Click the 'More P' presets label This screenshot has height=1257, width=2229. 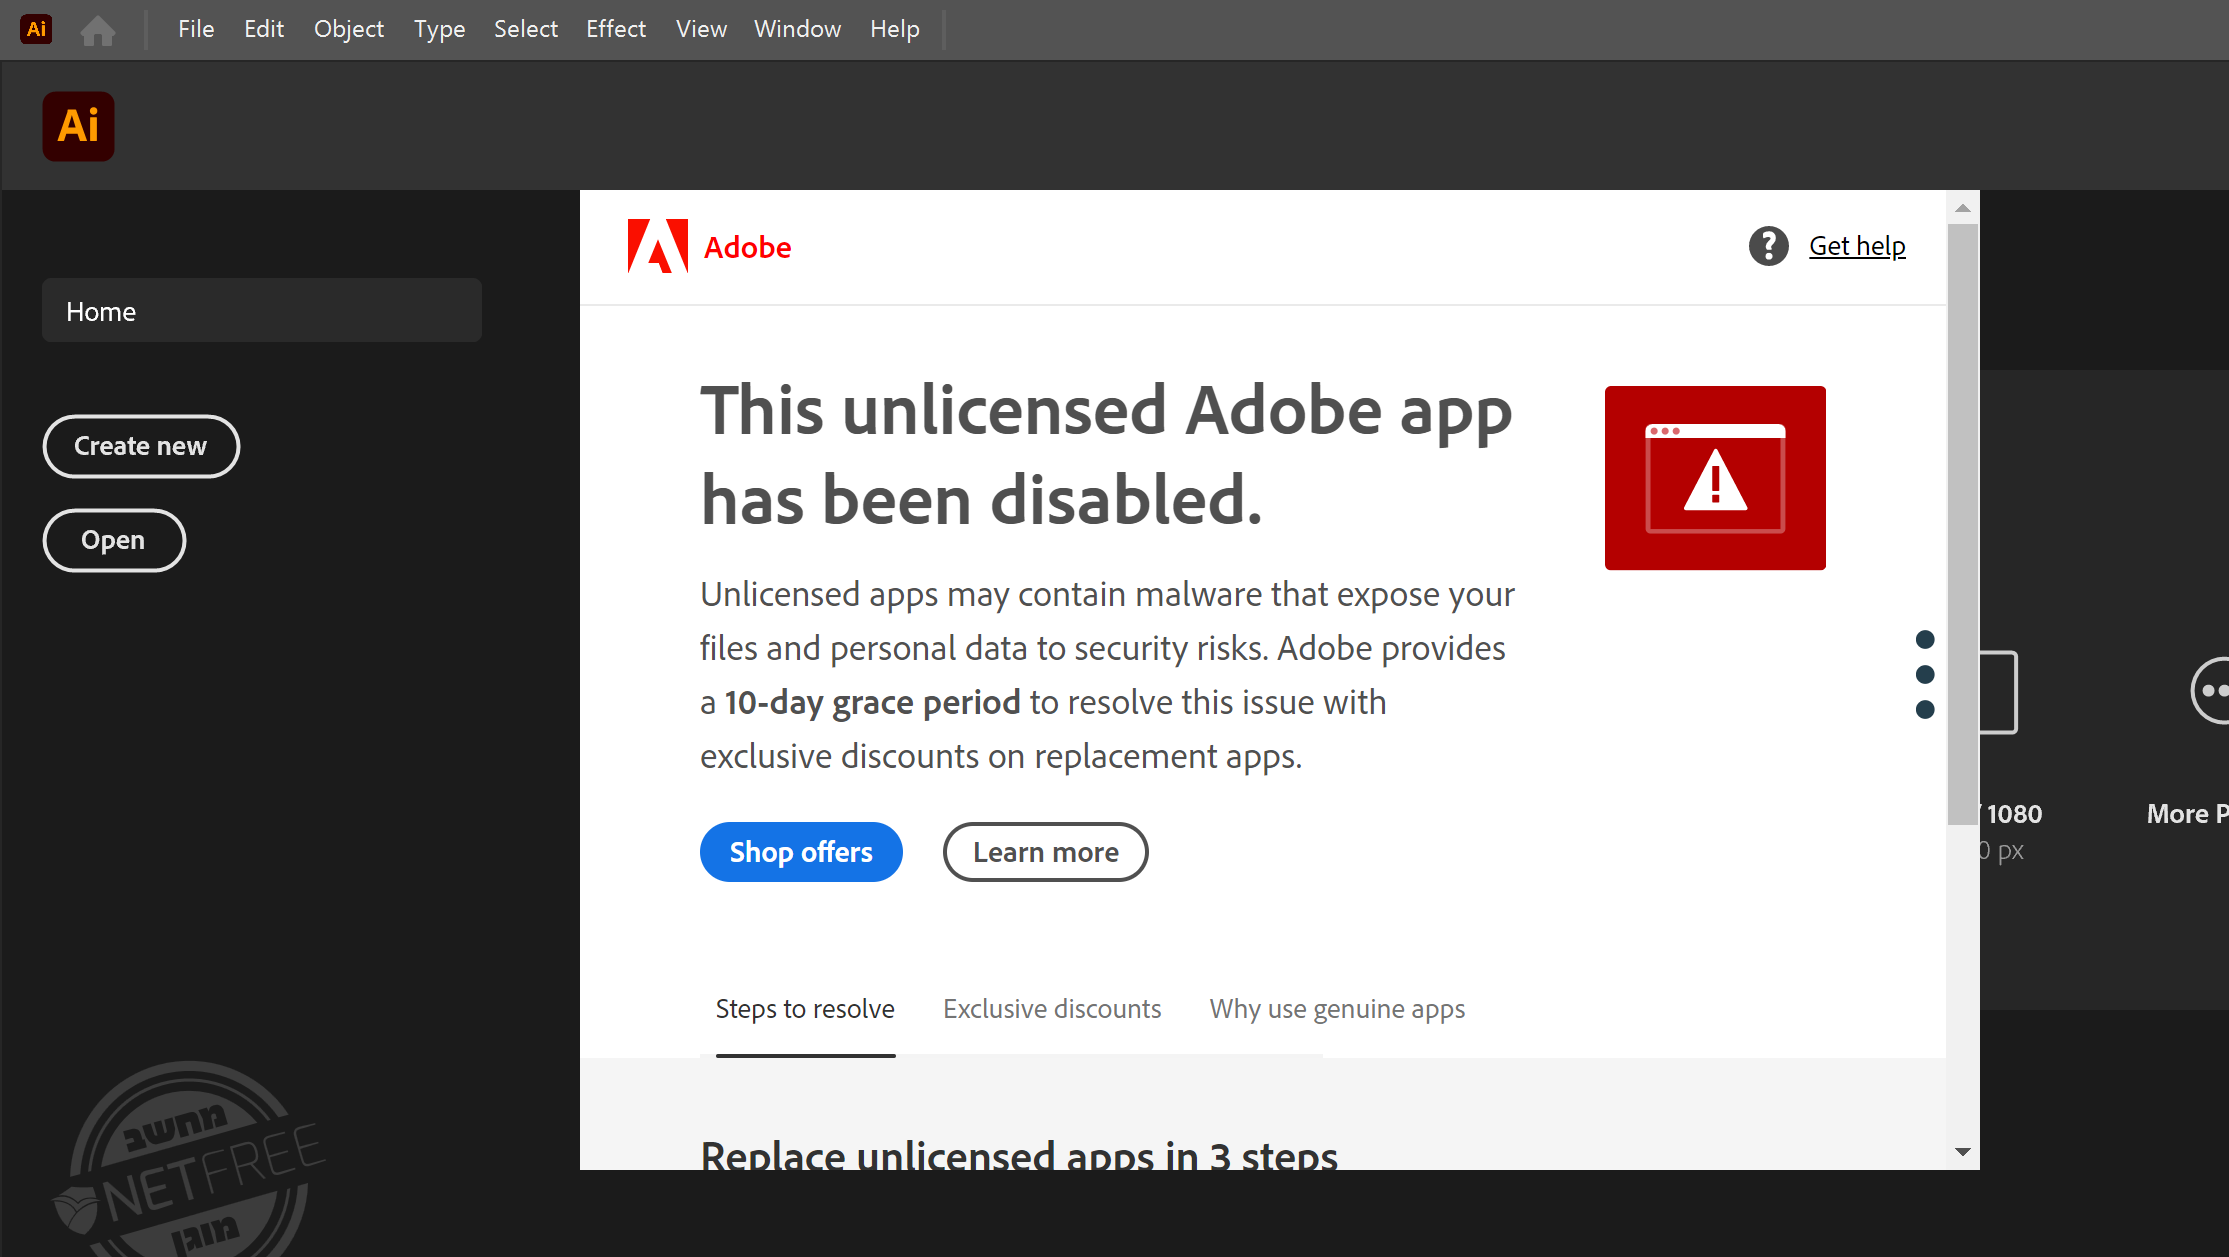coord(2187,814)
